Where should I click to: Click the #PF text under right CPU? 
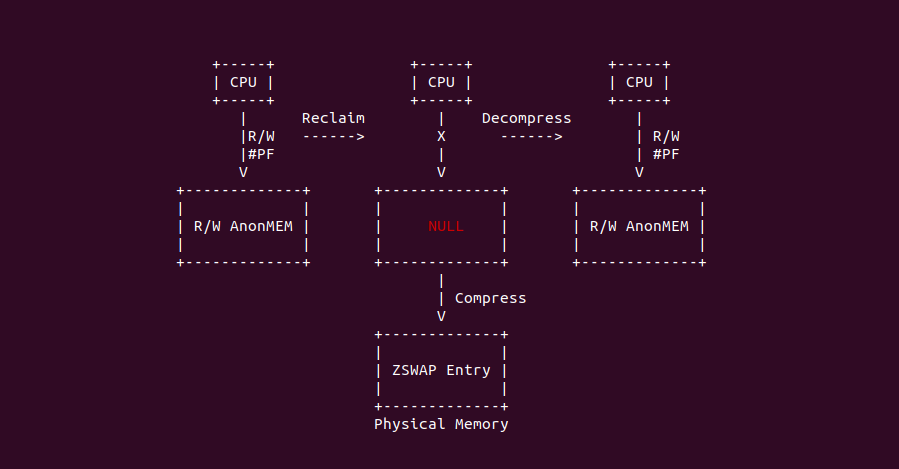[666, 154]
